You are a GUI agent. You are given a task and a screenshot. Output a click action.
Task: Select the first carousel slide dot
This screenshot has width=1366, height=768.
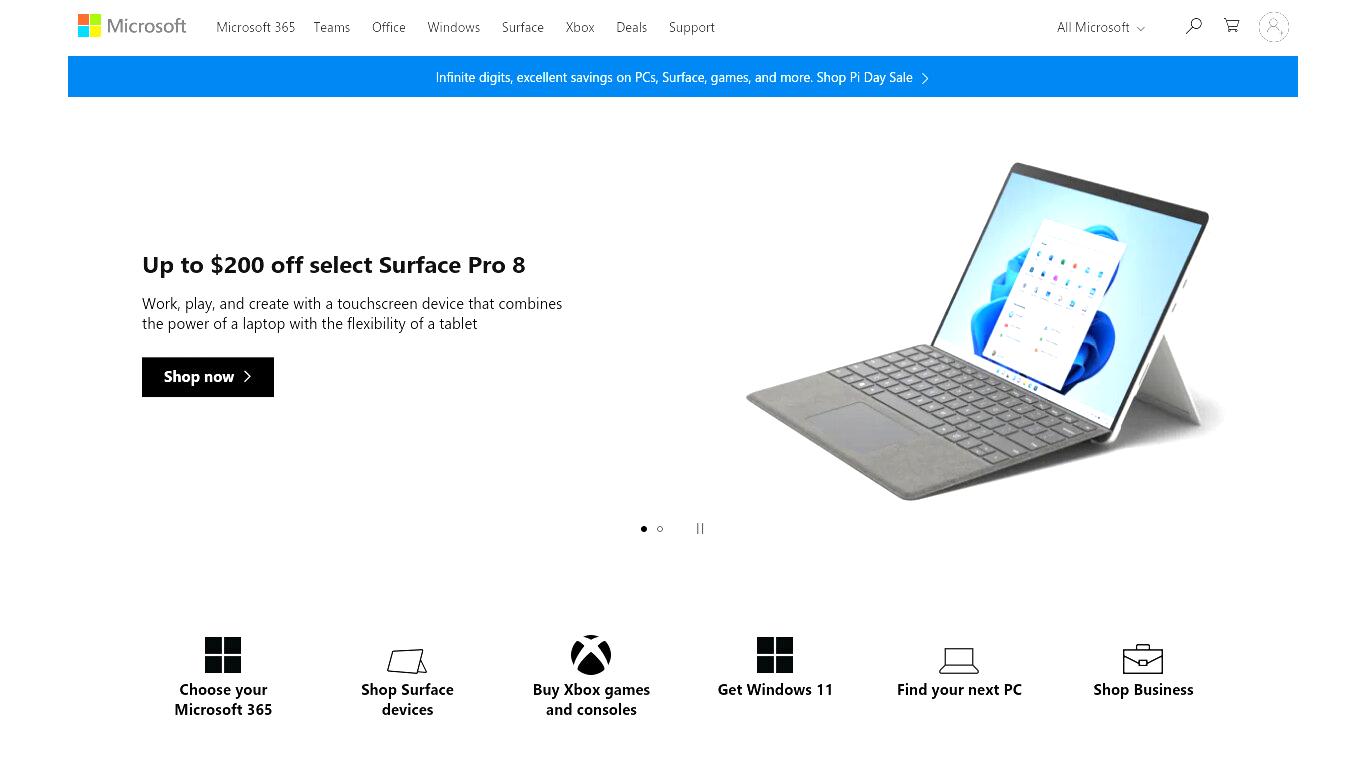coord(644,529)
